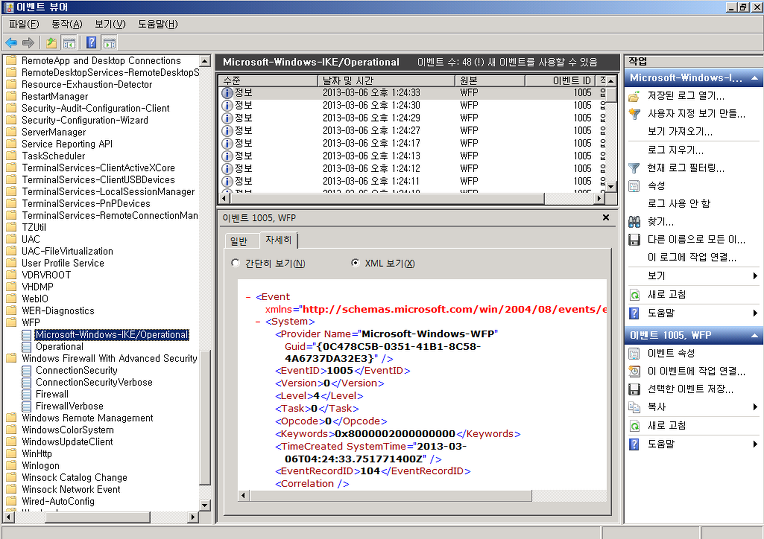Viewport: 764px width, 539px height.
Task: Collapse the Microsoft-Windows-I... actions section
Action: click(754, 78)
